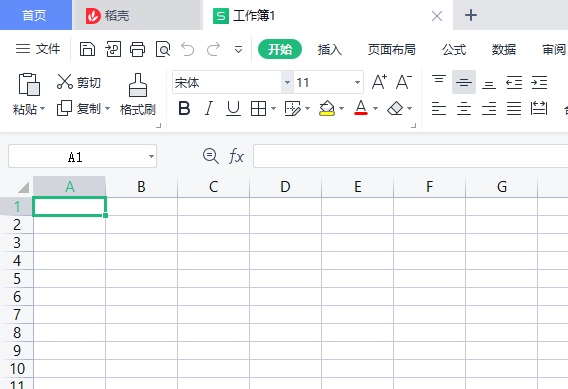Viewport: 568px width, 389px height.
Task: Select row 5 header
Action: [17, 279]
